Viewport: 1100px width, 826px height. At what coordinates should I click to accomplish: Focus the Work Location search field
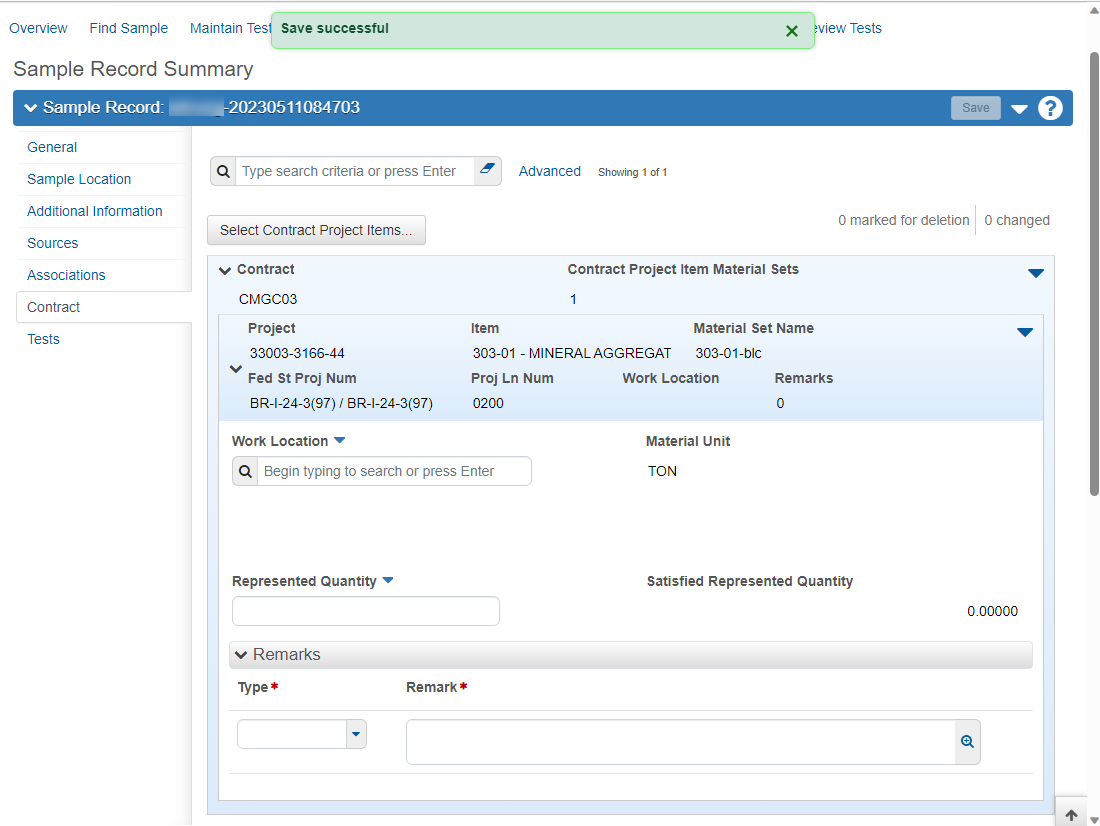pos(394,472)
